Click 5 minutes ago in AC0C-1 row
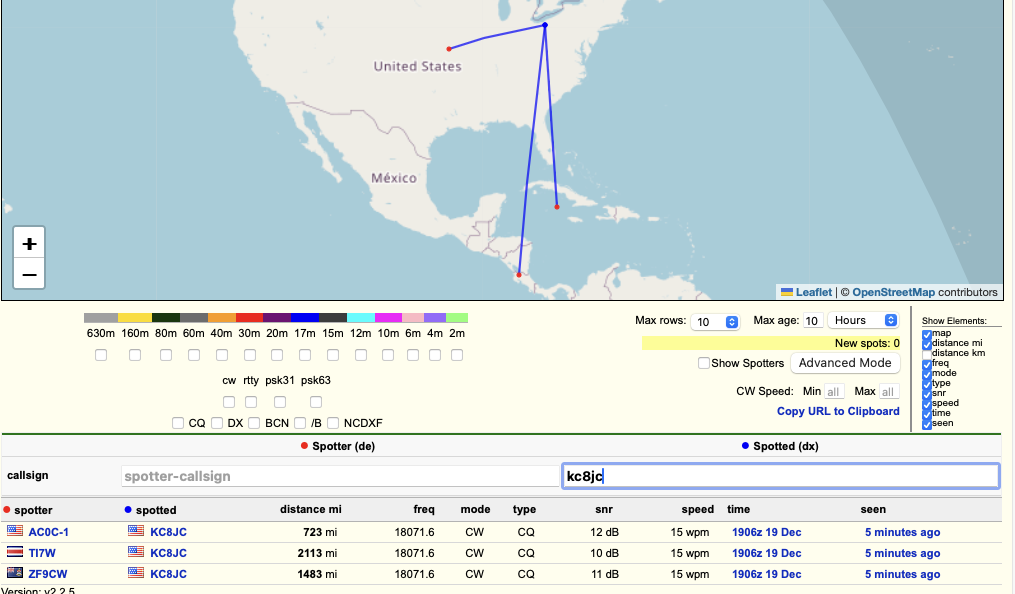The width and height of the screenshot is (1015, 594). point(902,532)
